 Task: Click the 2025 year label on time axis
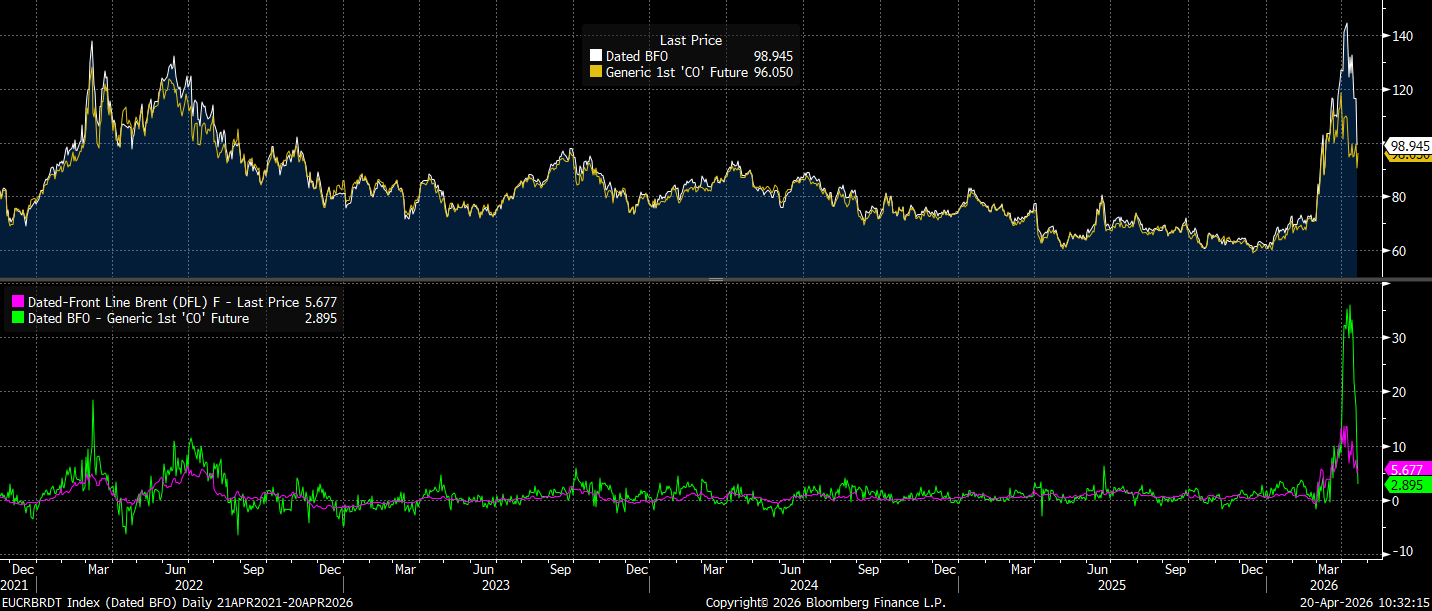[x=1112, y=584]
